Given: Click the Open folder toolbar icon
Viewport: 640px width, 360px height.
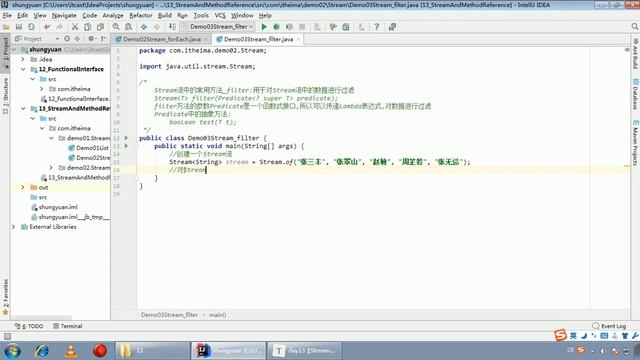Looking at the screenshot, I should [x=6, y=27].
